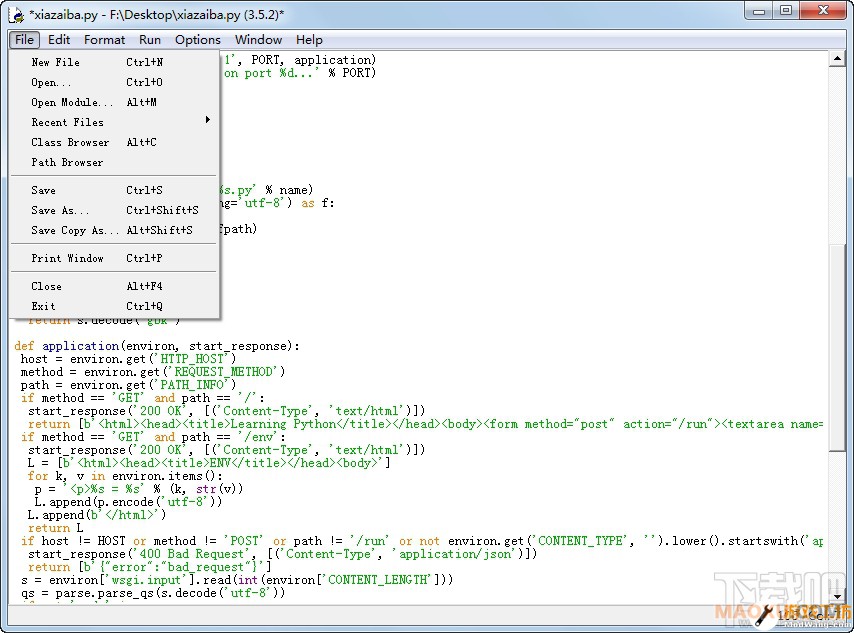The image size is (854, 633).
Task: Click the 'REQUEST_METHOD' string
Action: (223, 372)
